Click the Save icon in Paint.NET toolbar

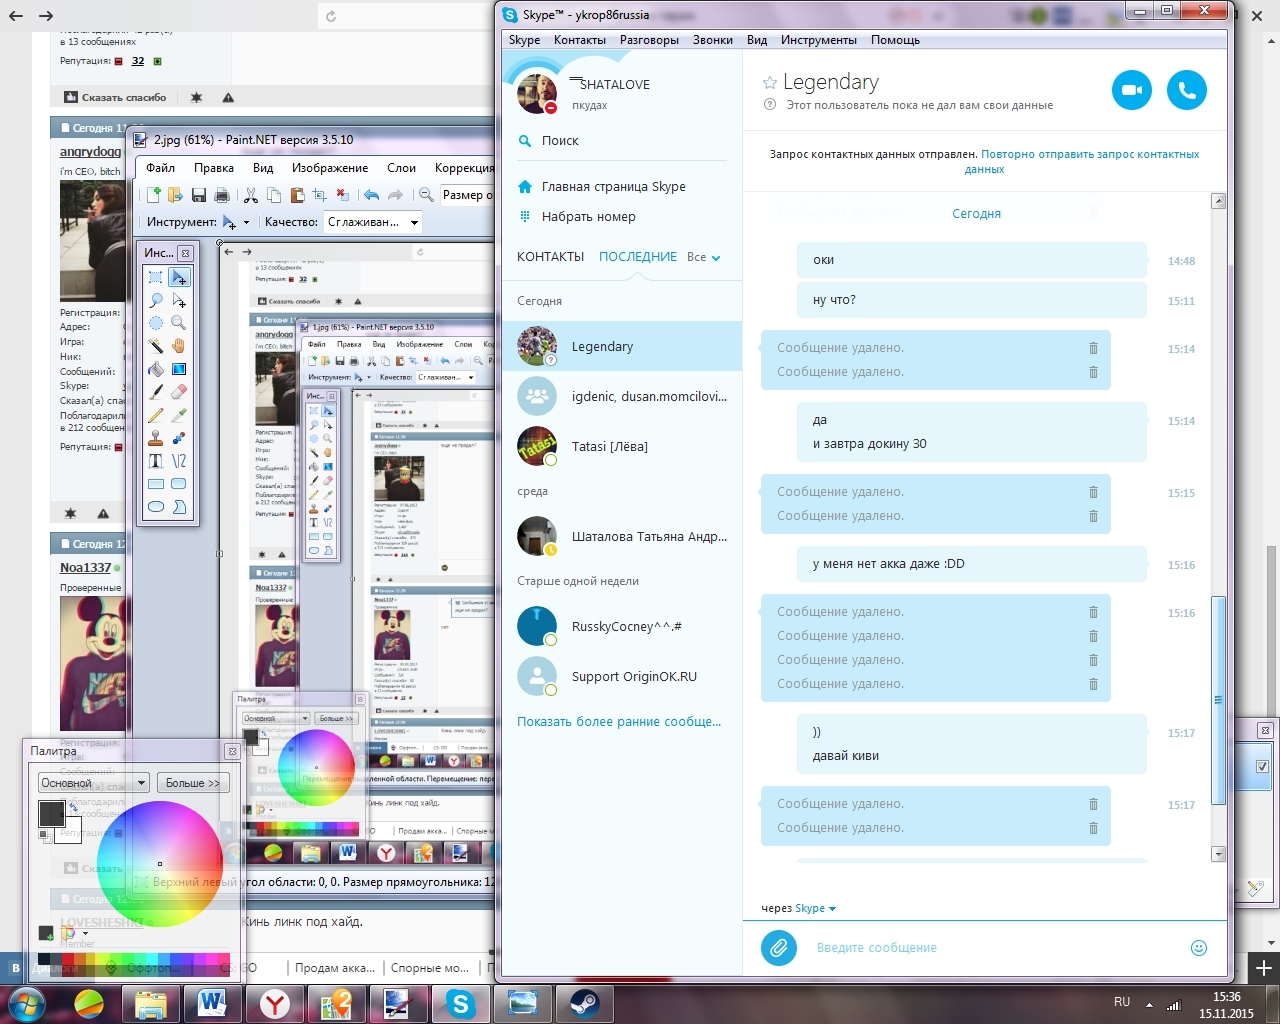[x=199, y=195]
